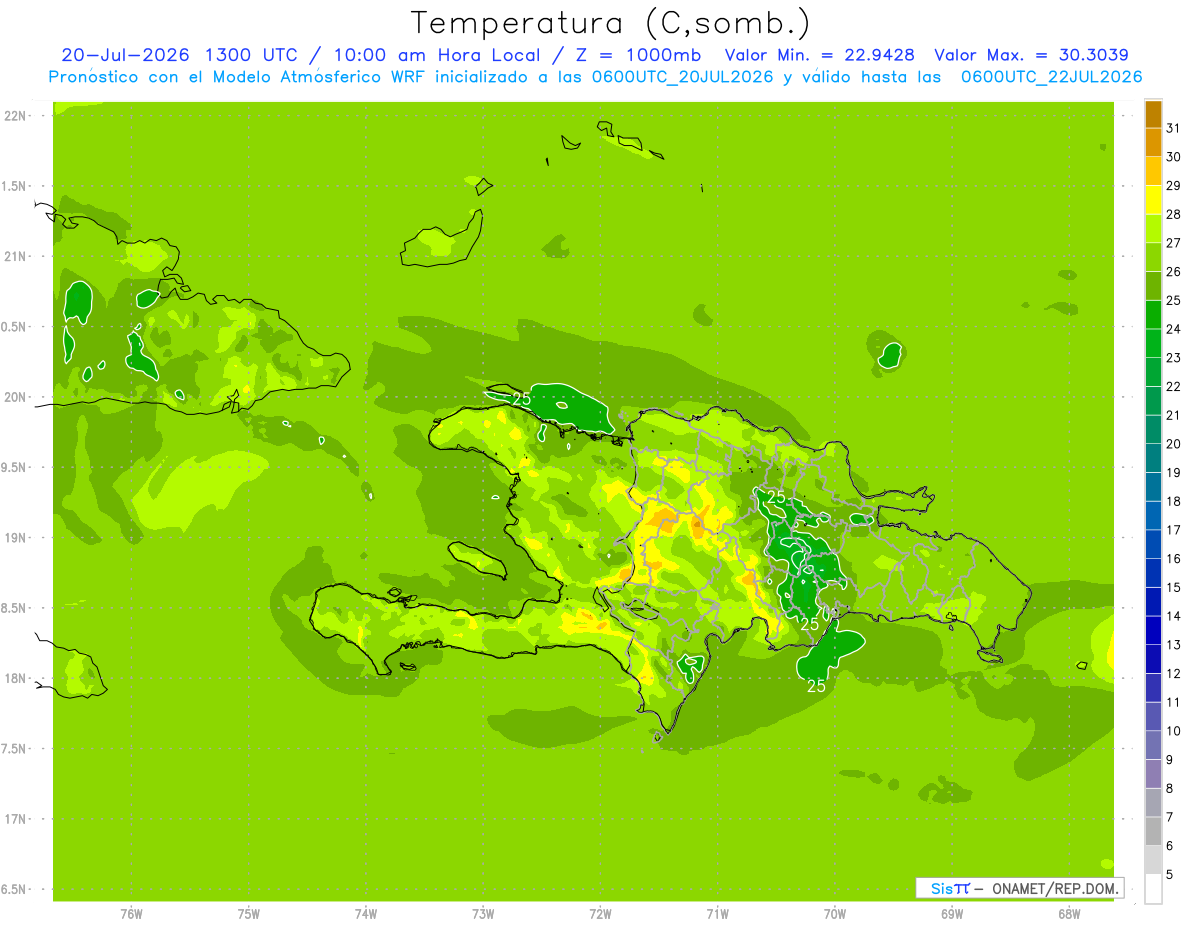1200x927 pixels.
Task: Click the colorbar label '25'
Action: tap(1173, 300)
